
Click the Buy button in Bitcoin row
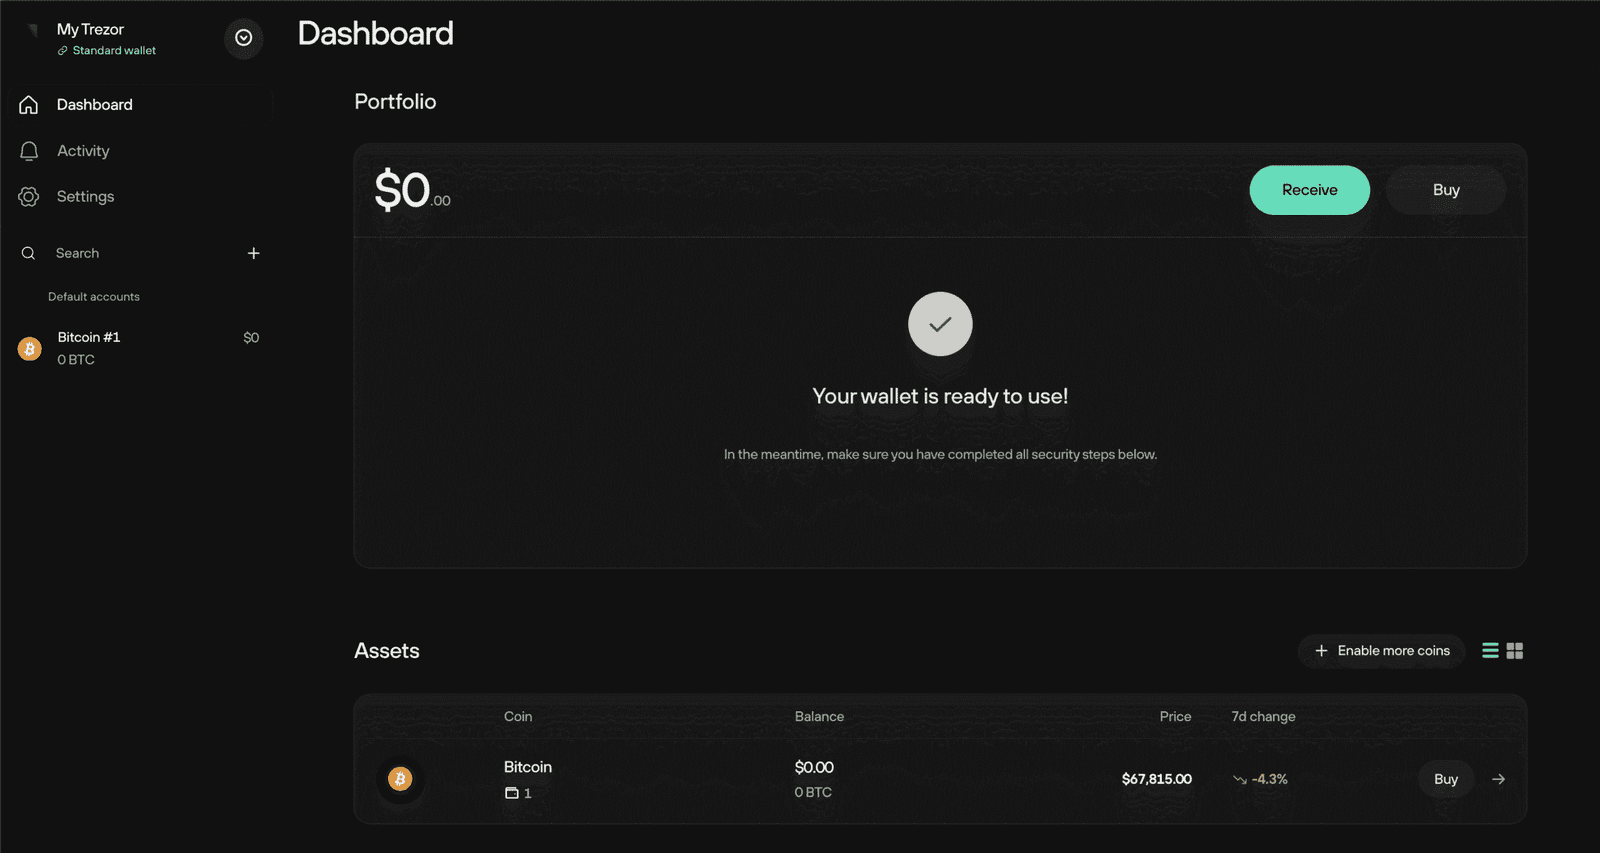tap(1446, 779)
